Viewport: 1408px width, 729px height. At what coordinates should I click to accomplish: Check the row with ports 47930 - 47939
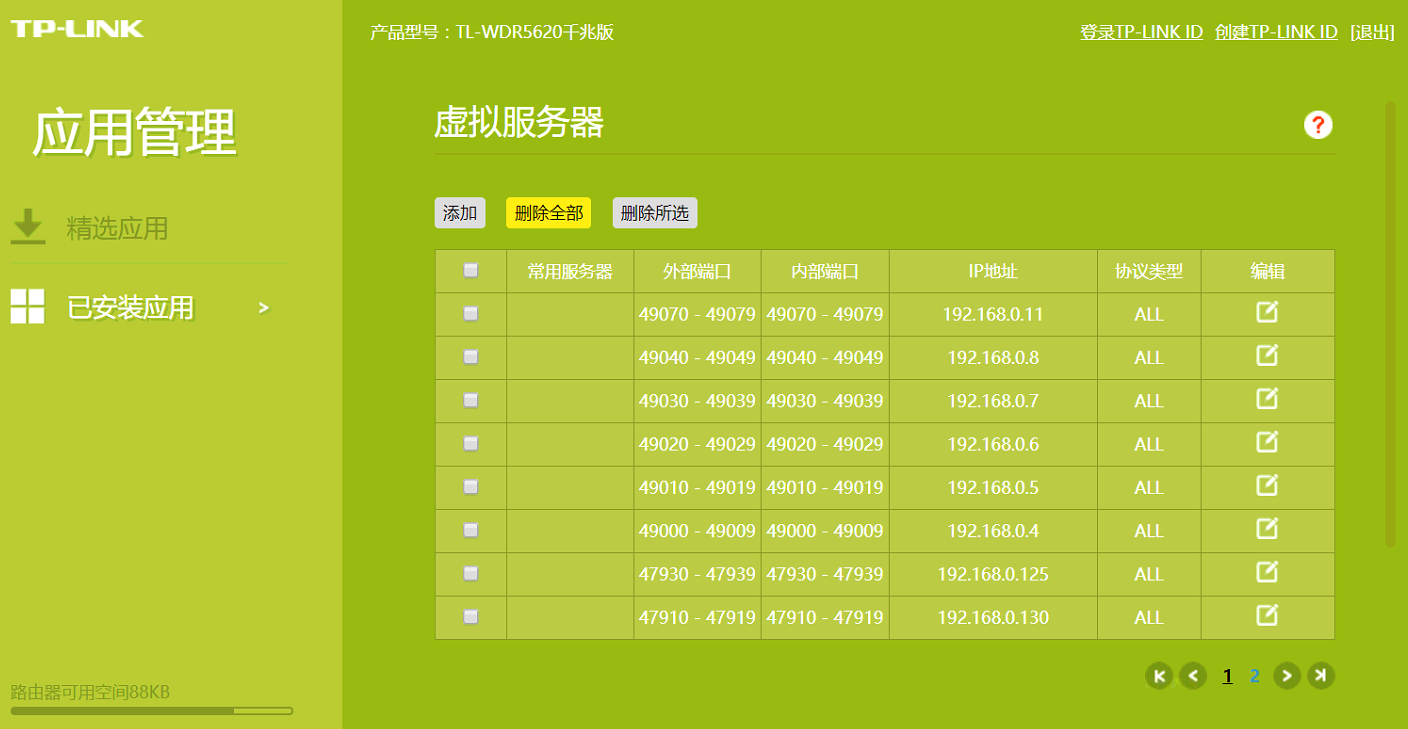click(x=471, y=574)
